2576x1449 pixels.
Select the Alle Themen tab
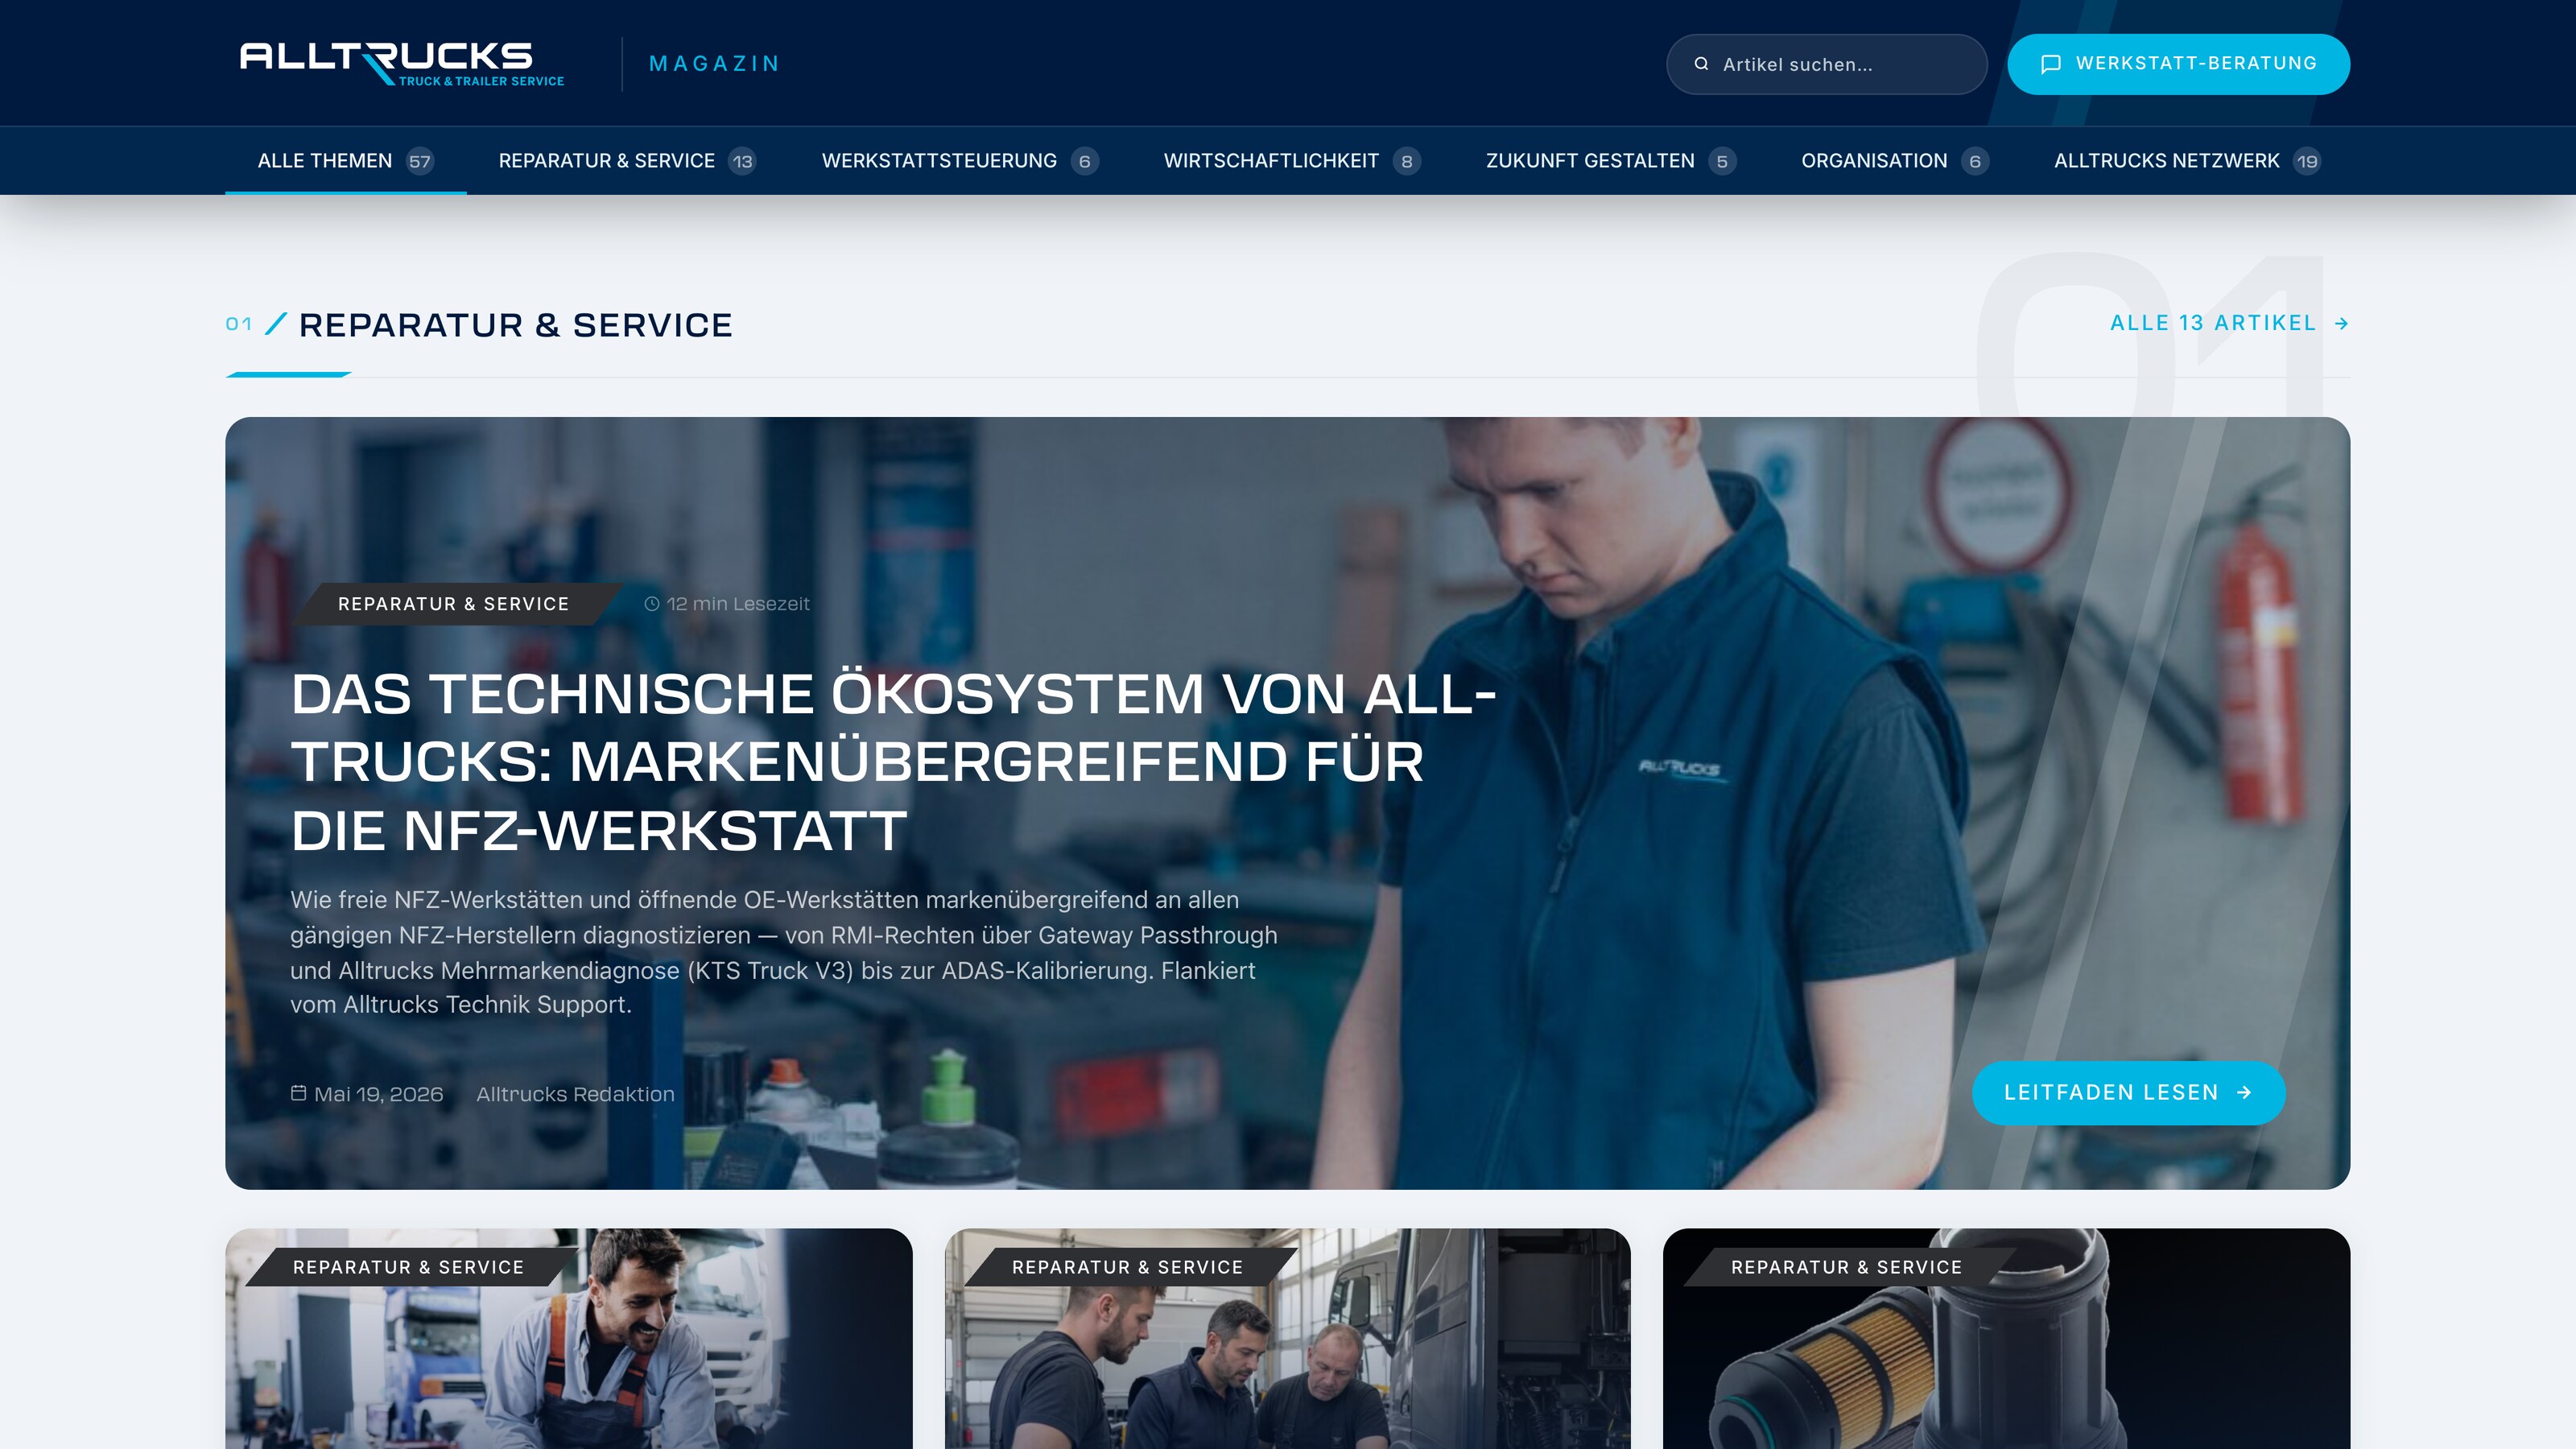tap(345, 161)
